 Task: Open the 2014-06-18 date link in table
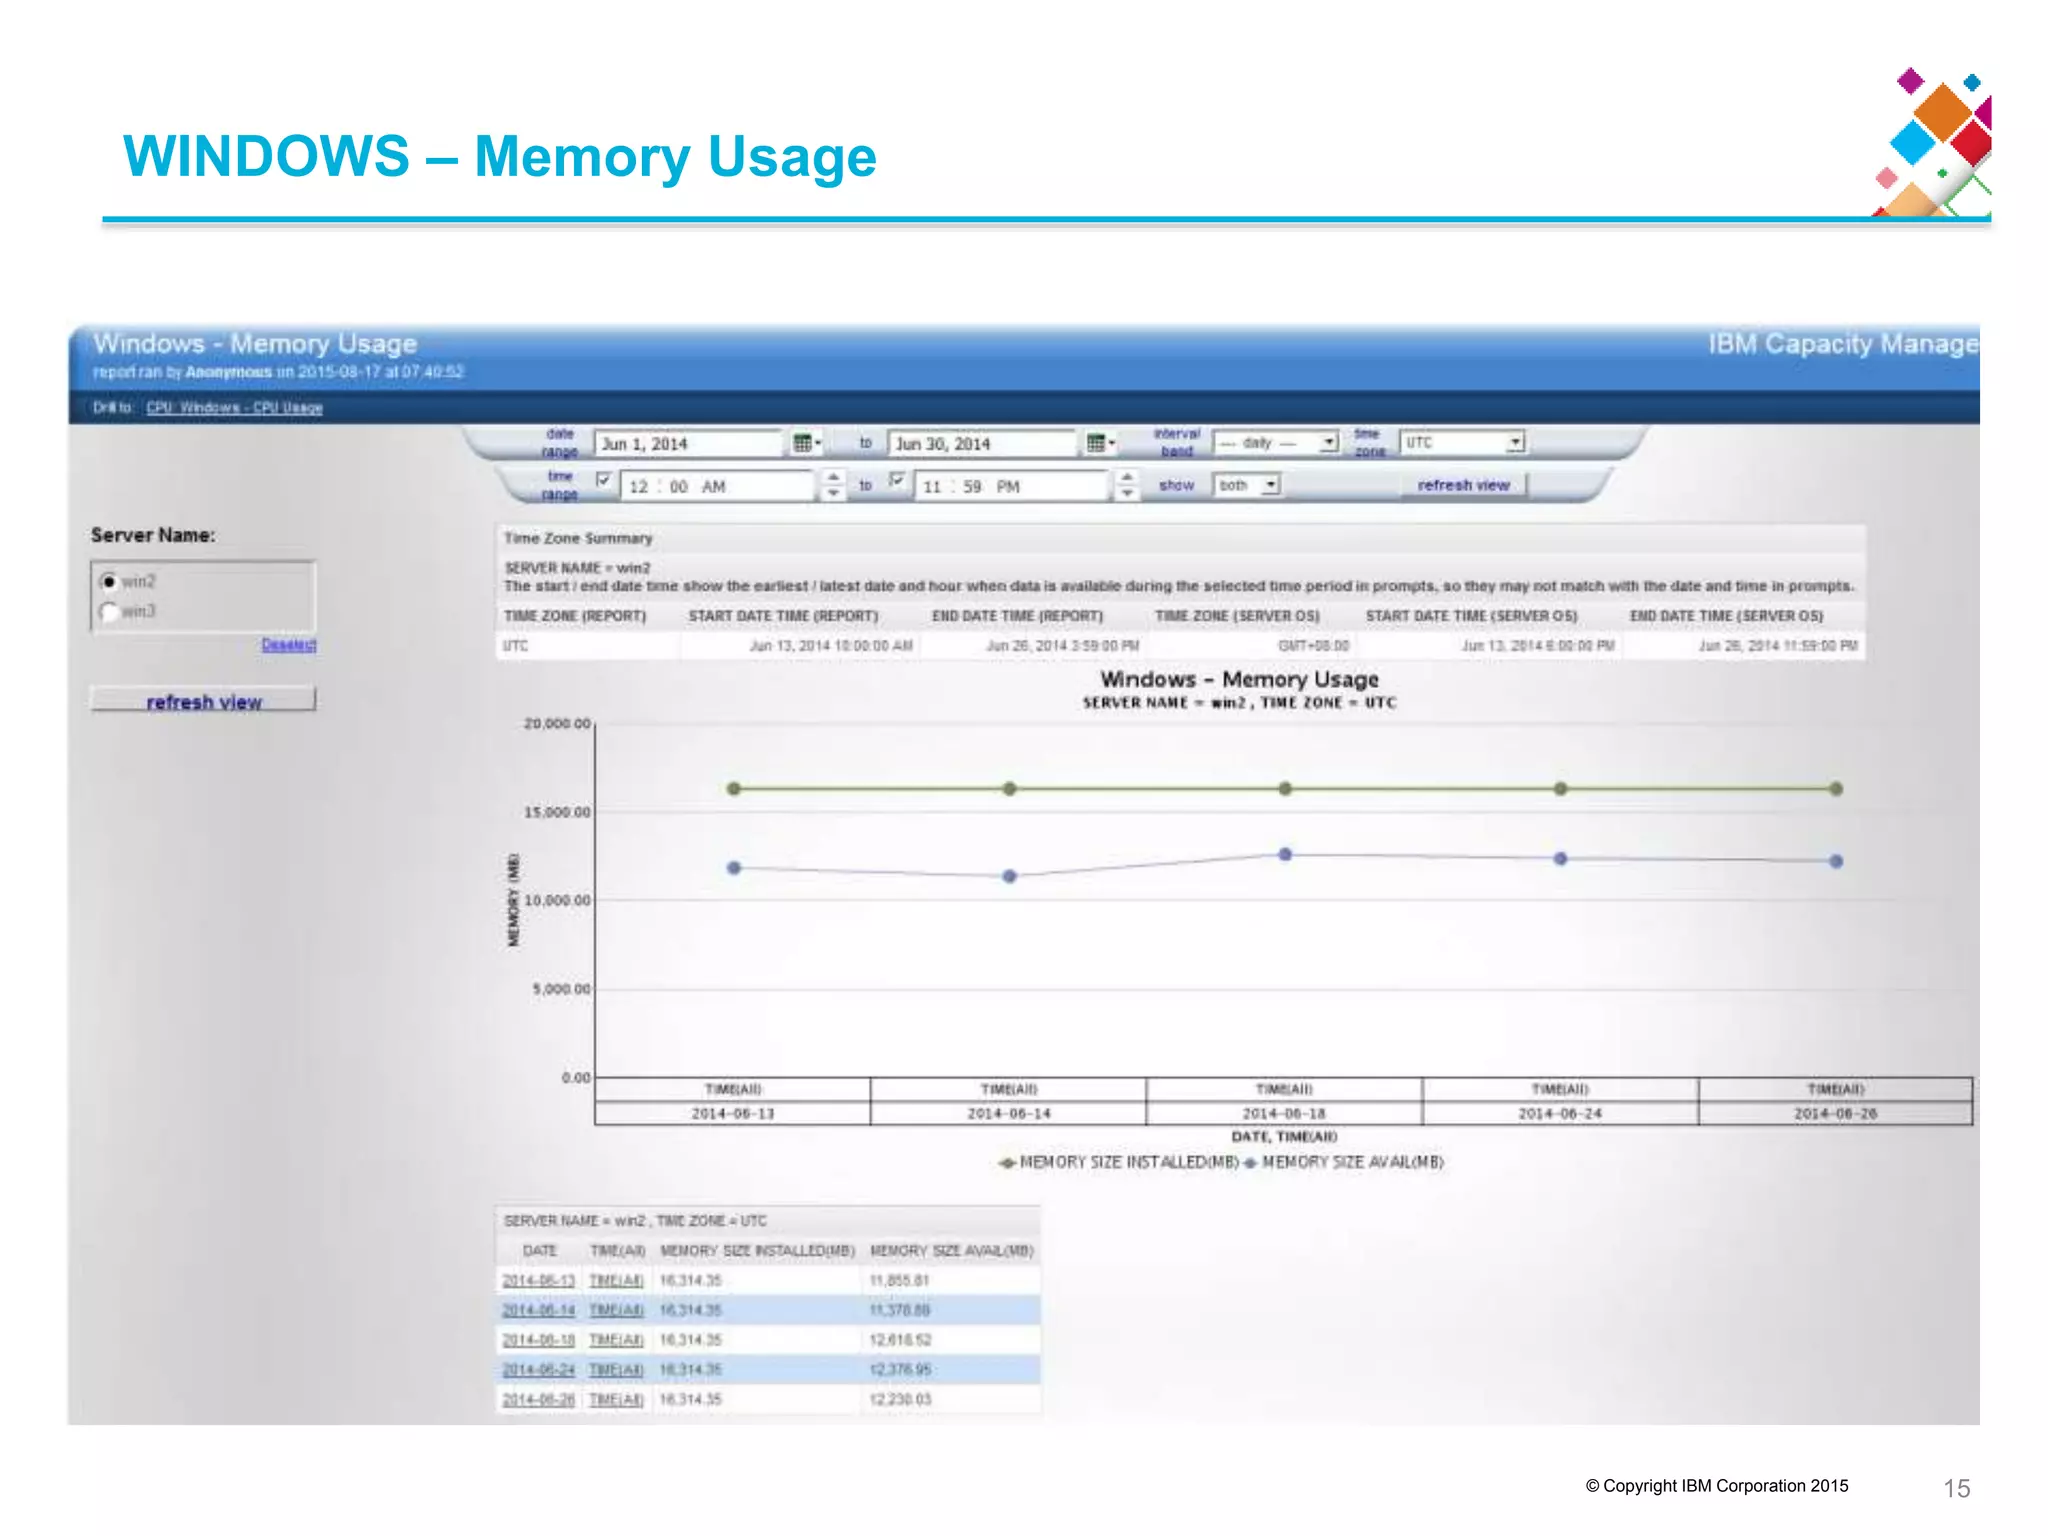coord(538,1340)
